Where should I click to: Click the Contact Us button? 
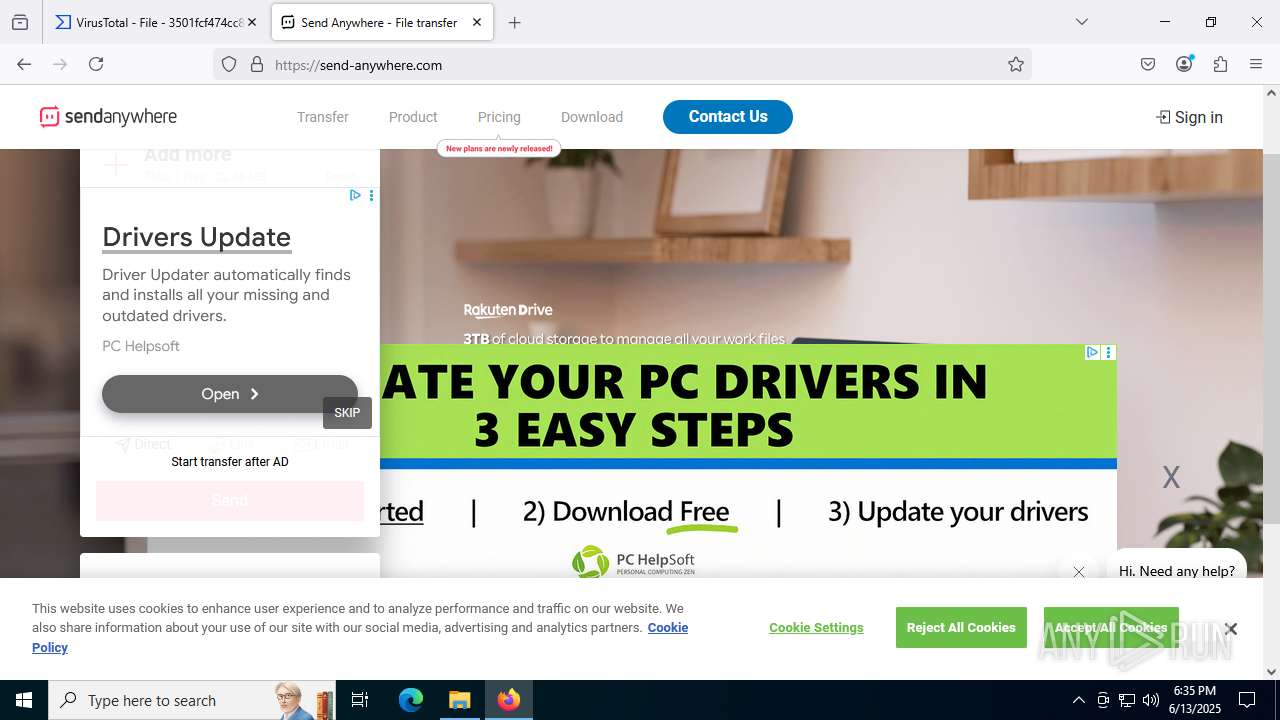coord(728,116)
